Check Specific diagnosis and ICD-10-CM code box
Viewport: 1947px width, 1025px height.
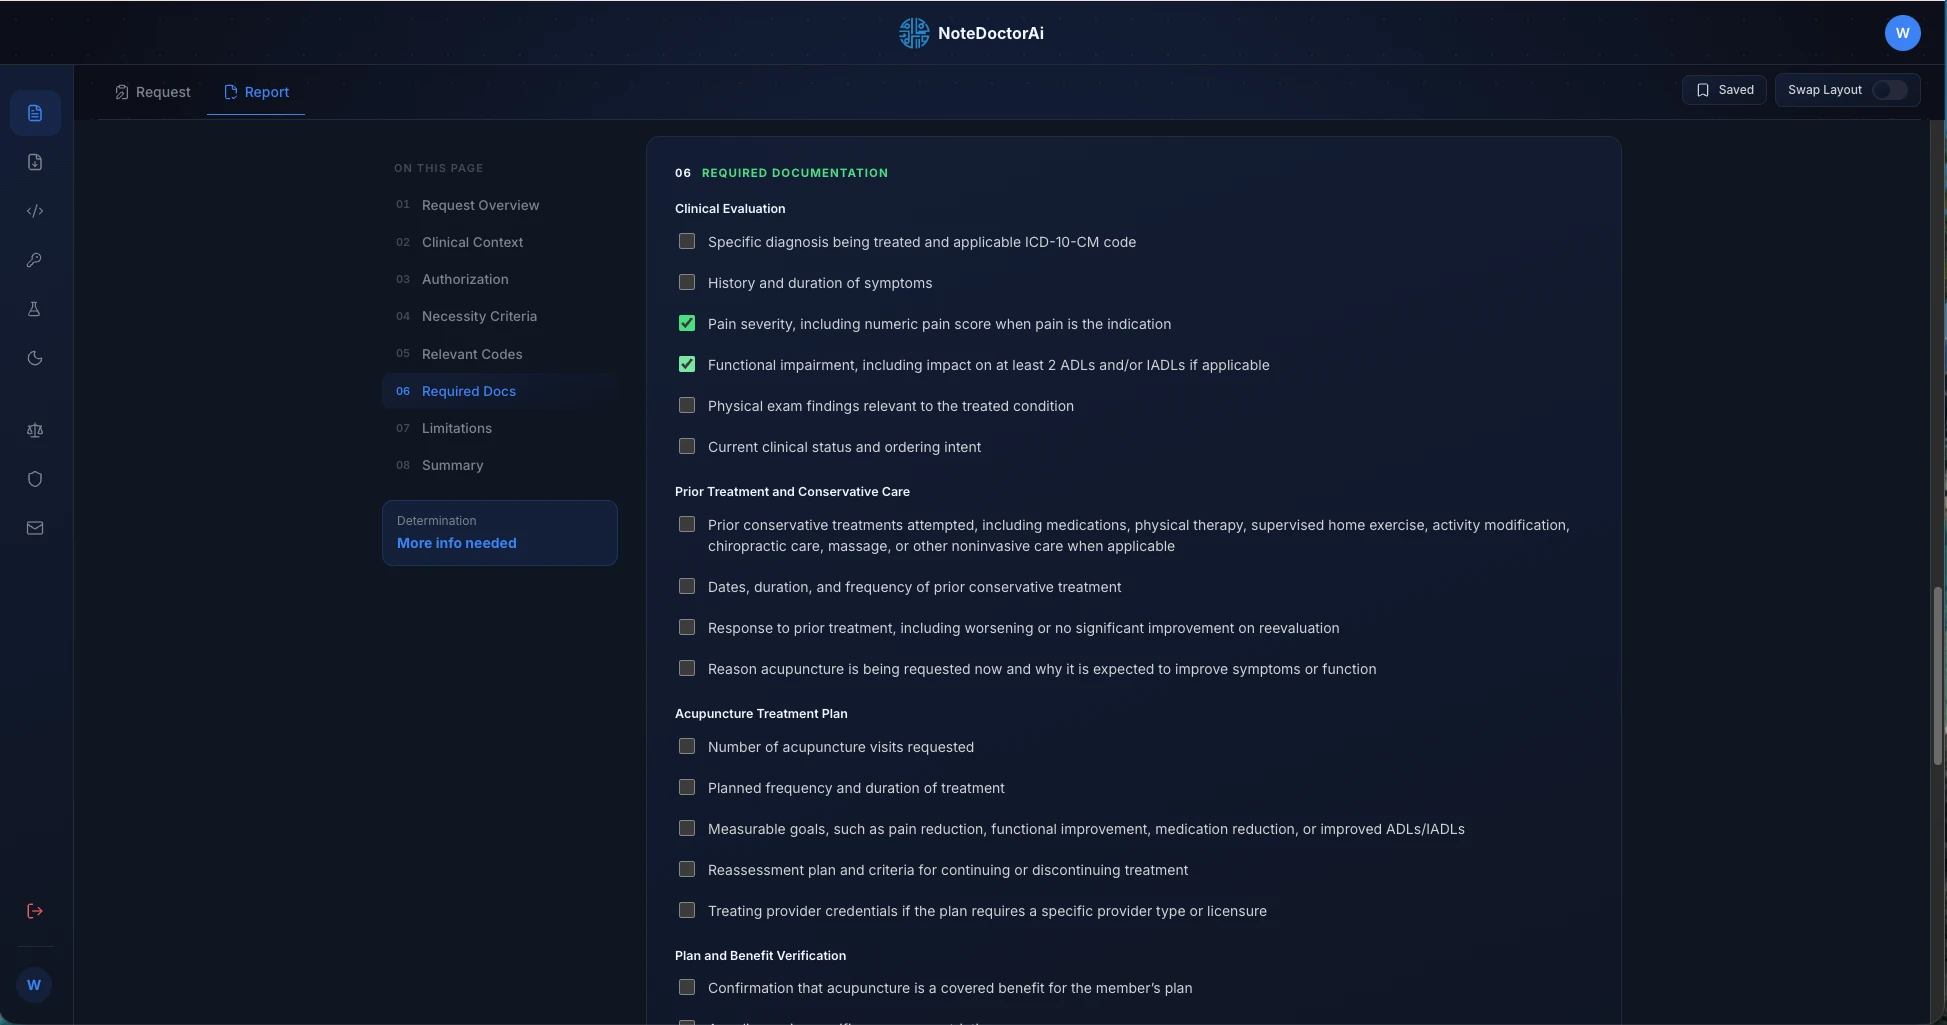[687, 241]
